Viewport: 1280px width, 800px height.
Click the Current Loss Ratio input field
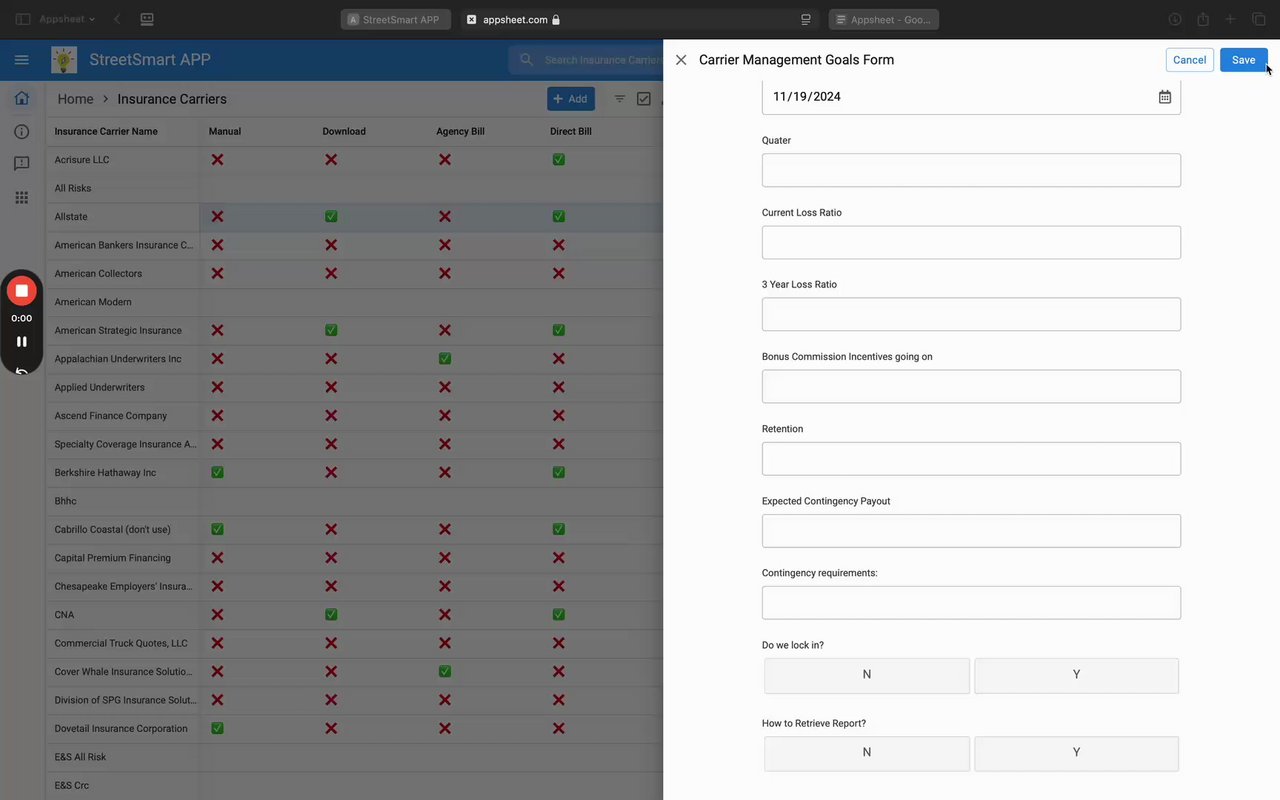tap(971, 242)
